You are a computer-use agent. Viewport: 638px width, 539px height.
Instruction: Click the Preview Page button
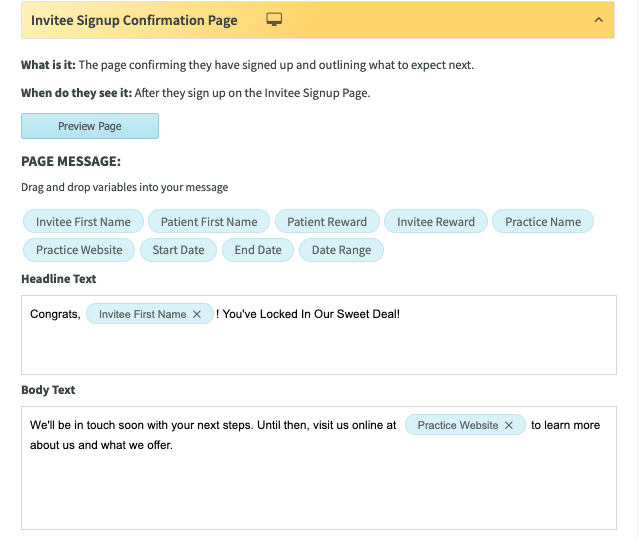[90, 126]
